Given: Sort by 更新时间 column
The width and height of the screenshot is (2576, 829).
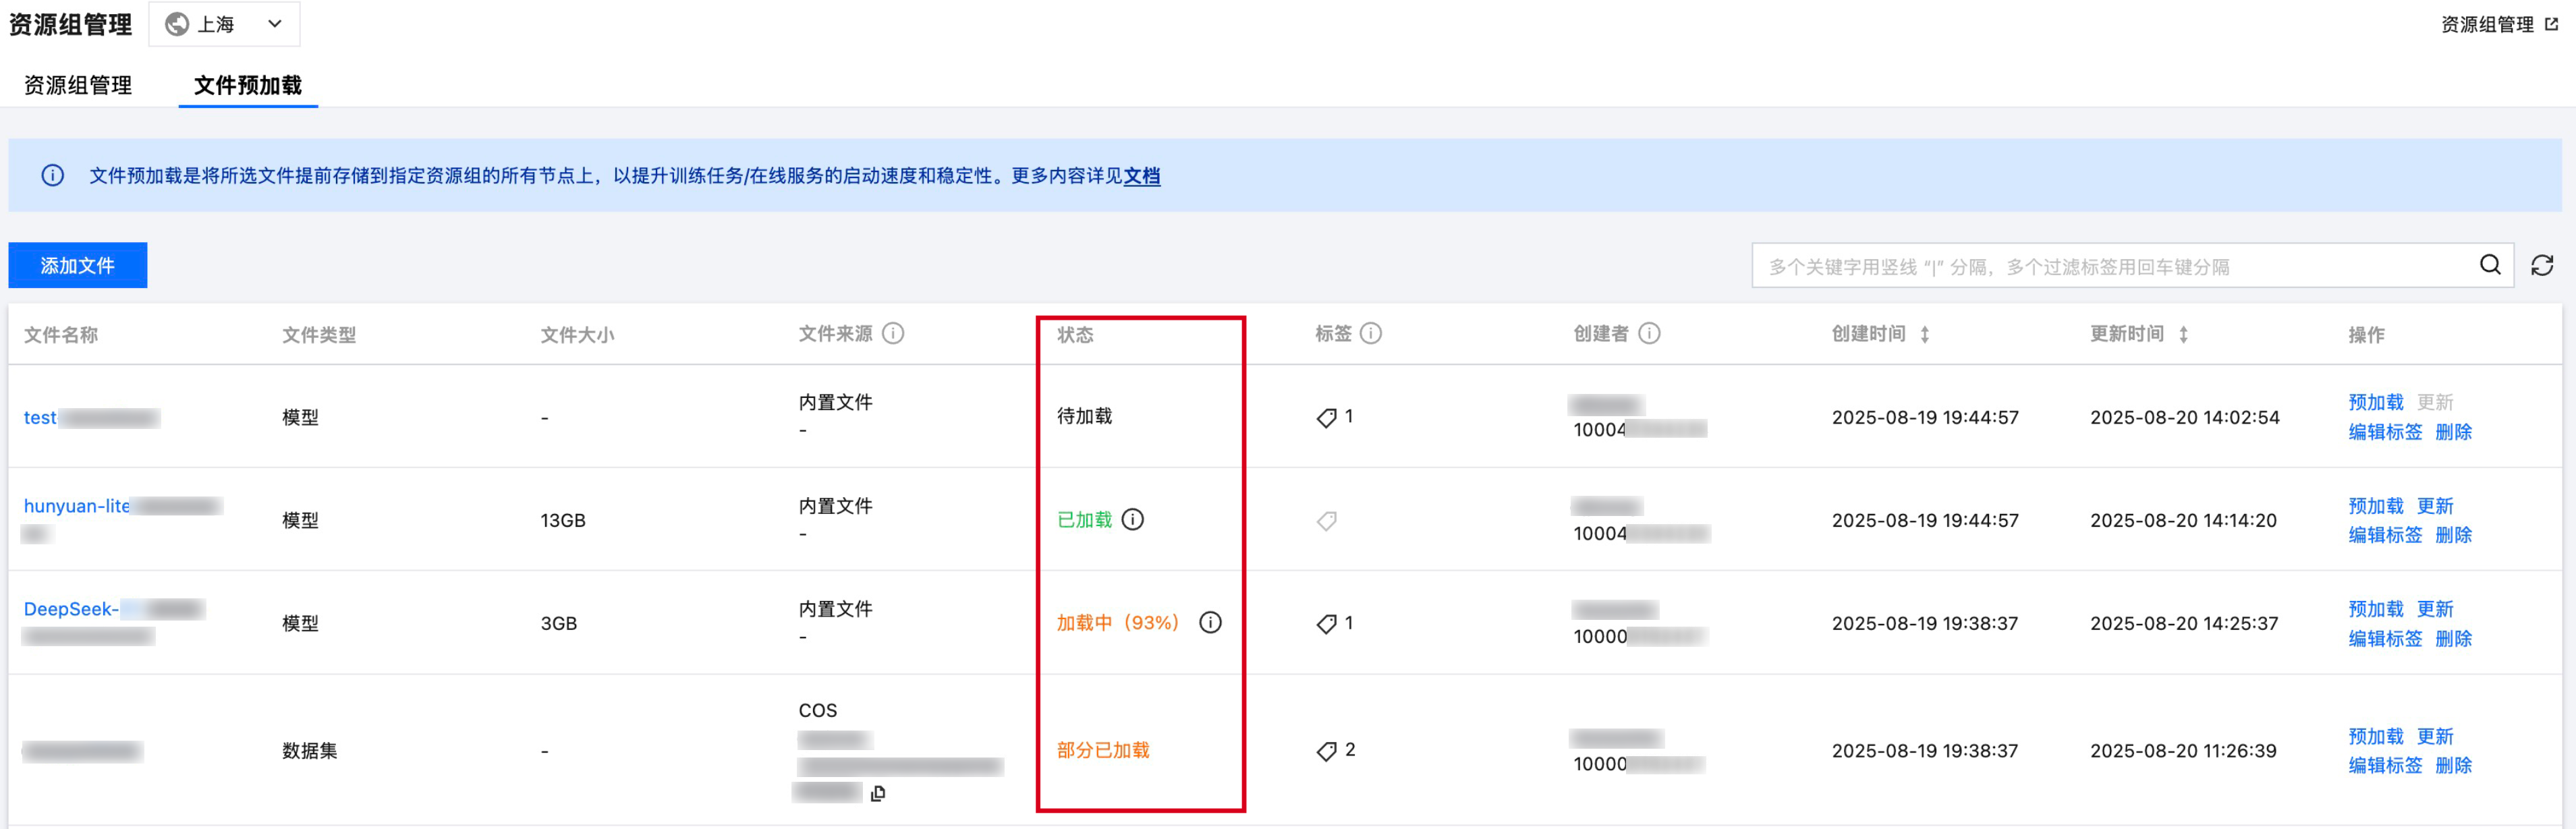Looking at the screenshot, I should point(2183,334).
